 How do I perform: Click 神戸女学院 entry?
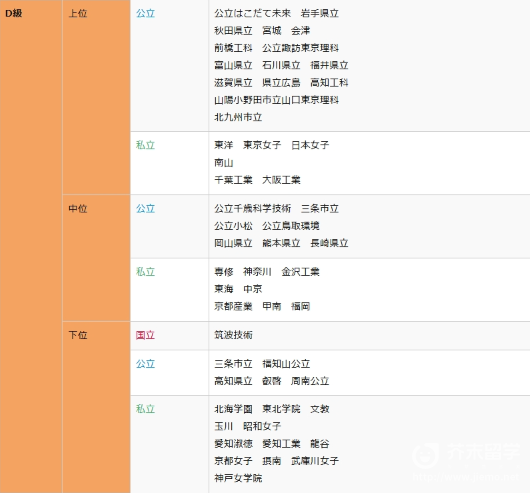tap(238, 478)
